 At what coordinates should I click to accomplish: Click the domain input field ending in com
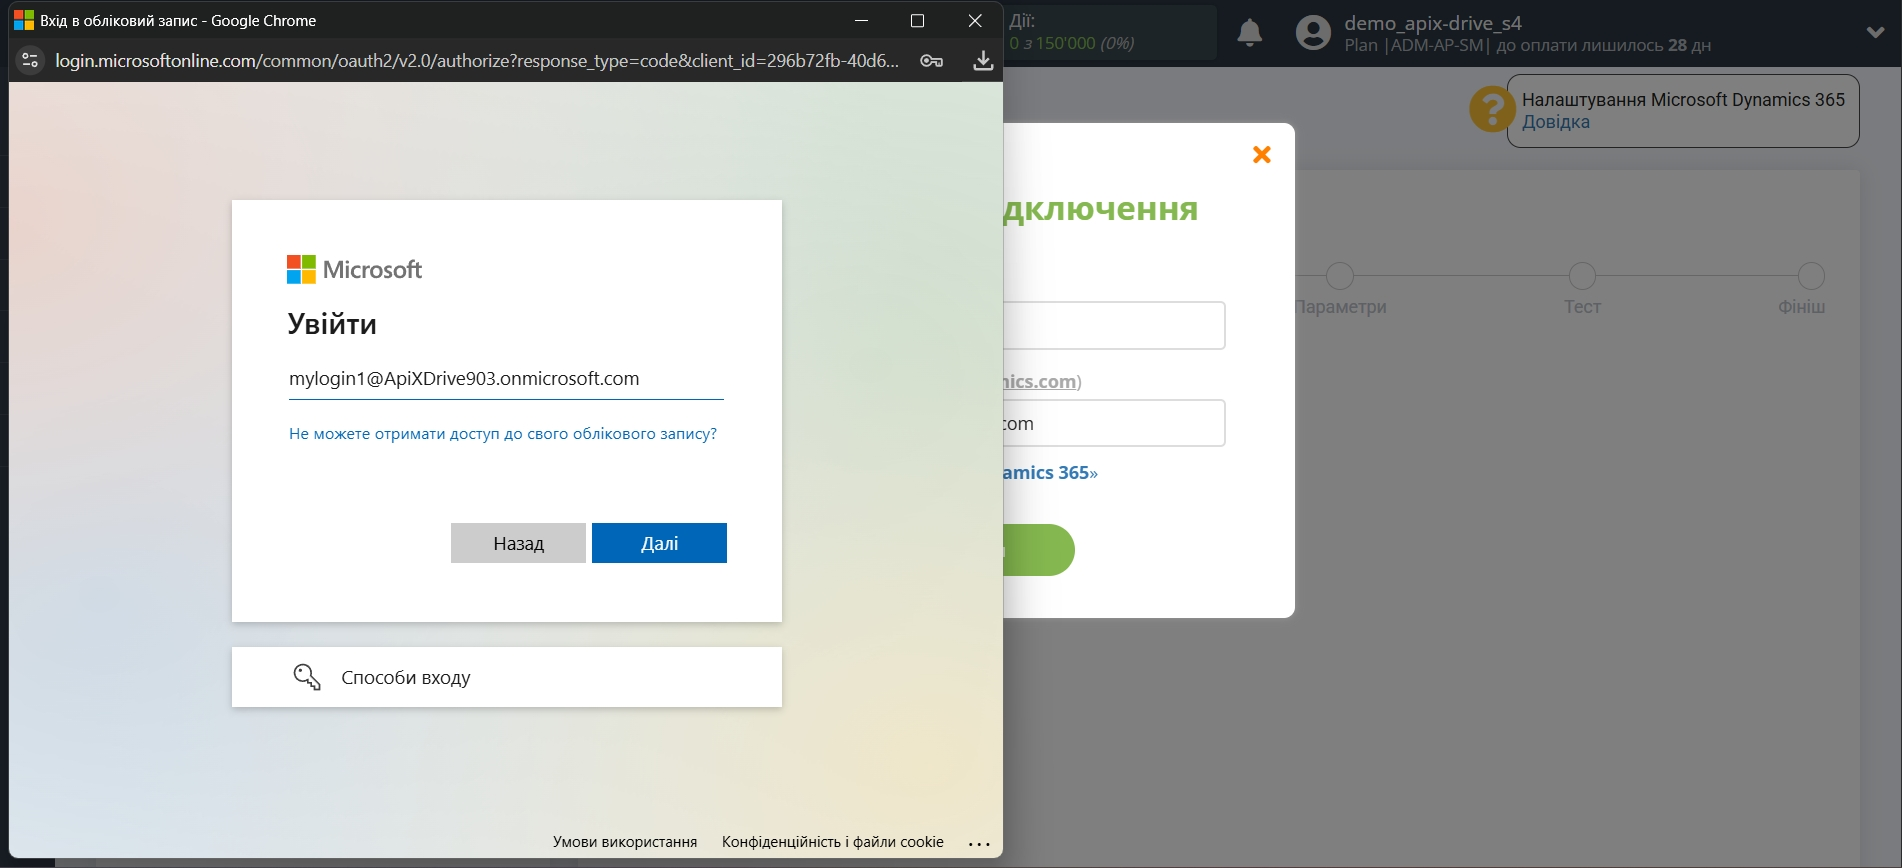(x=1115, y=423)
